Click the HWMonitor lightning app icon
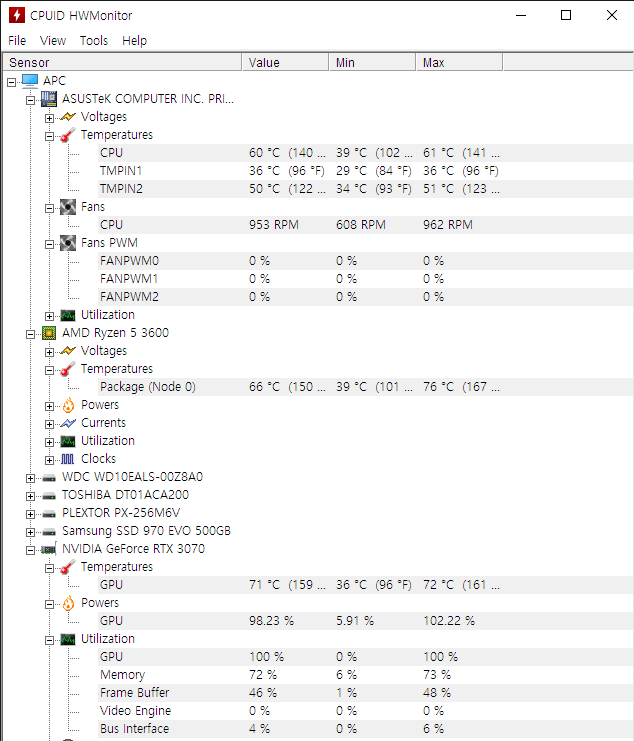Image resolution: width=634 pixels, height=741 pixels. coord(17,15)
